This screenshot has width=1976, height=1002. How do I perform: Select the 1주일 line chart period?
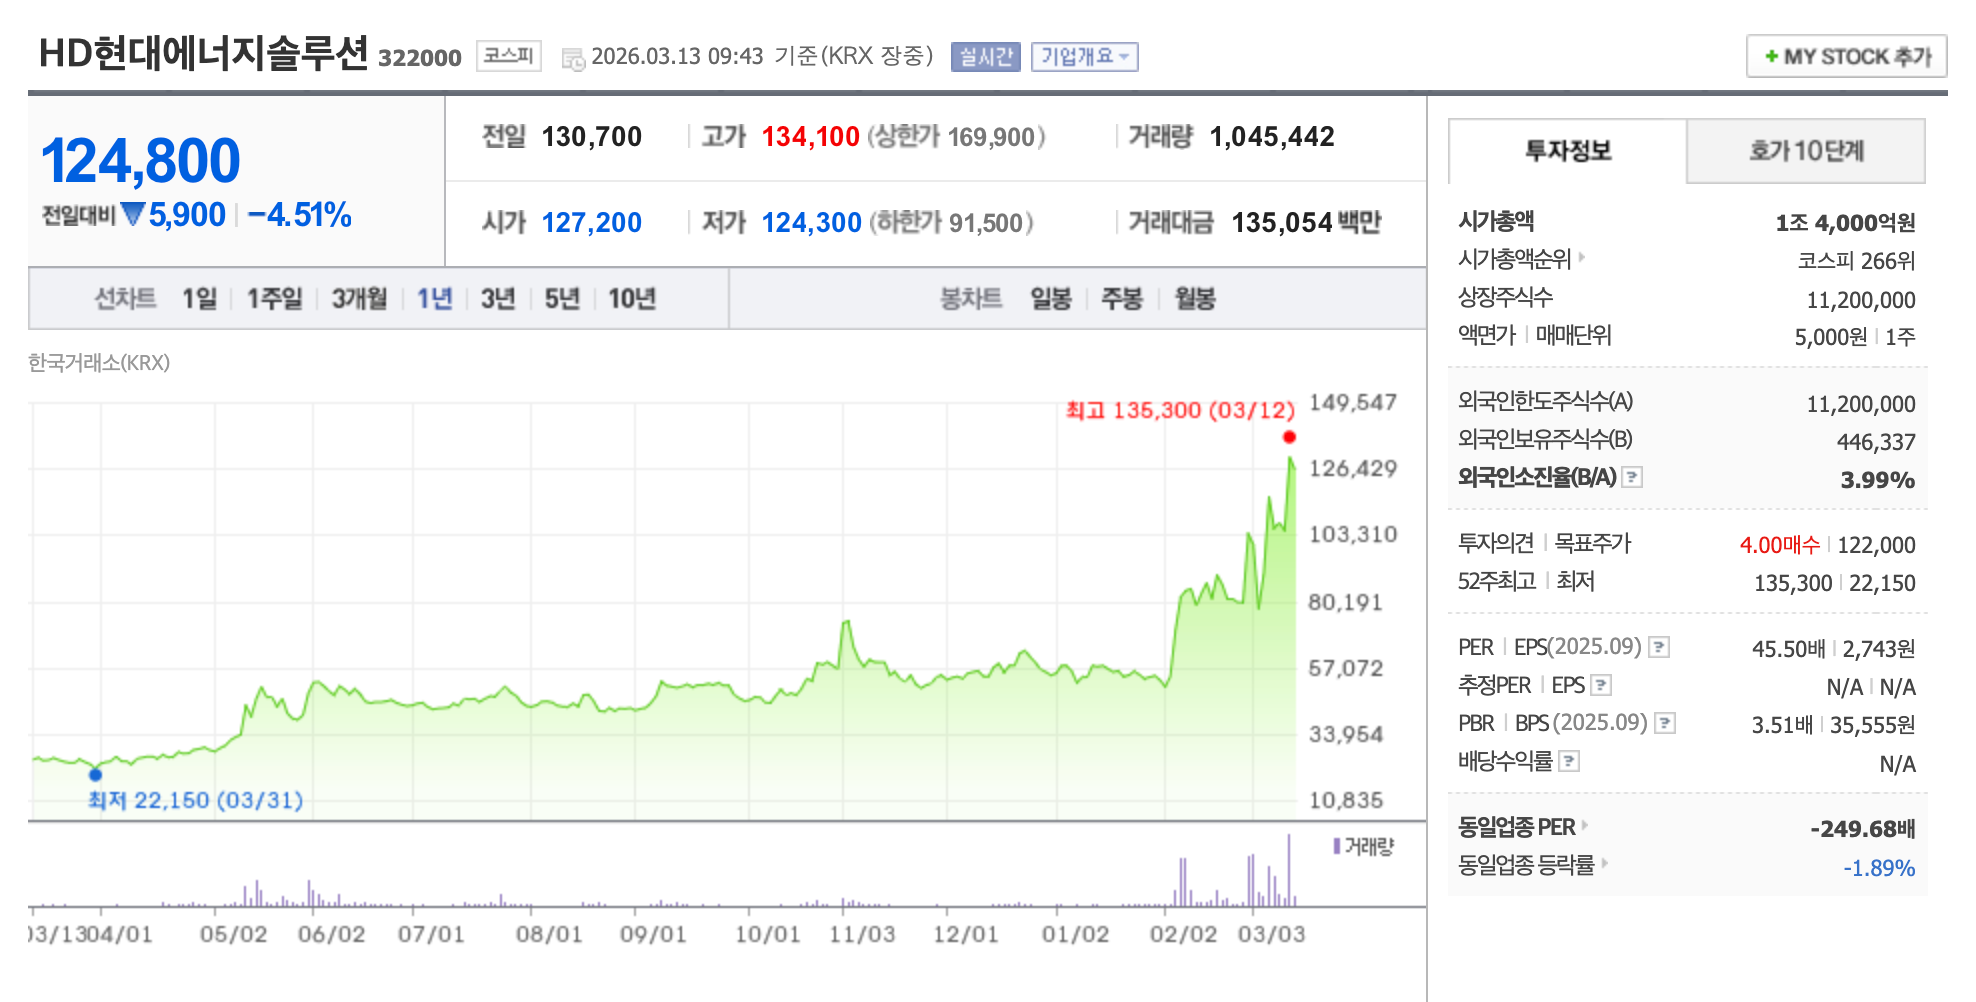click(274, 298)
